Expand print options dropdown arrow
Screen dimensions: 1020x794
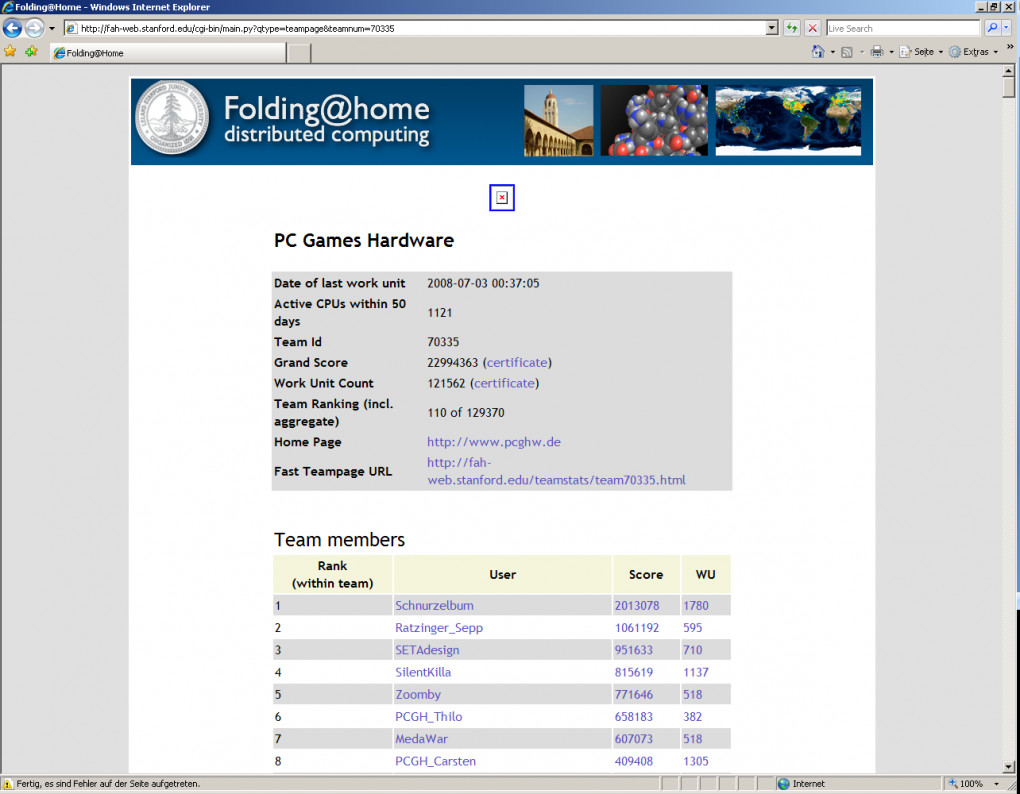(891, 52)
